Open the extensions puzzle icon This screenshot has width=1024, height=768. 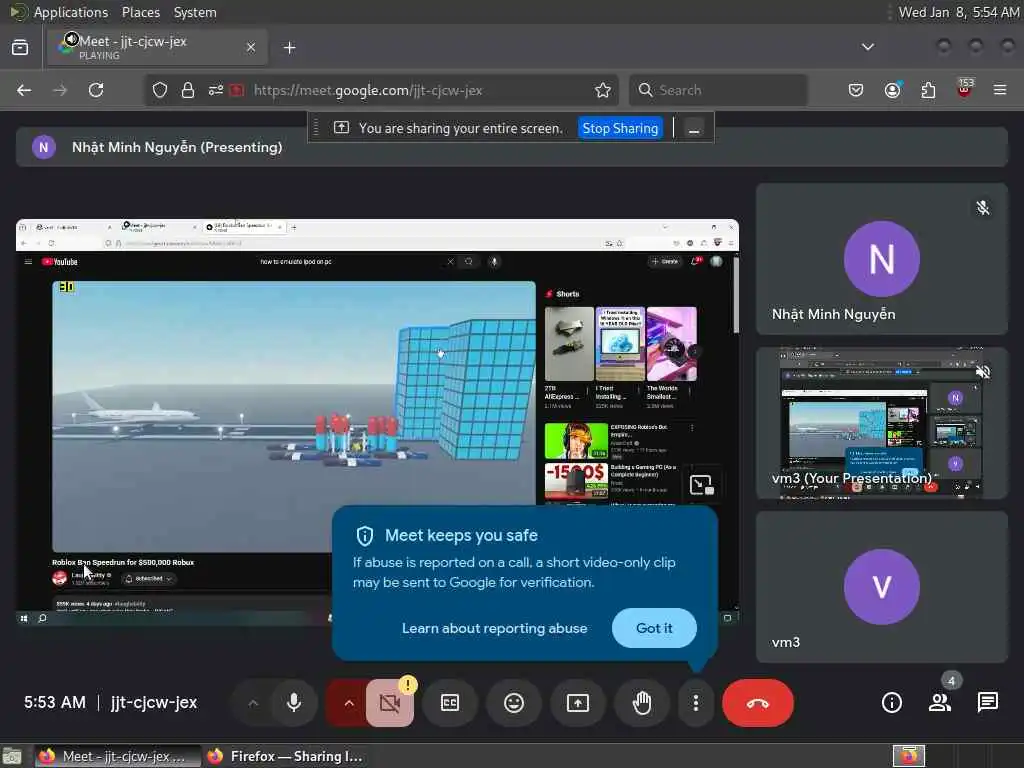pyautogui.click(x=928, y=90)
